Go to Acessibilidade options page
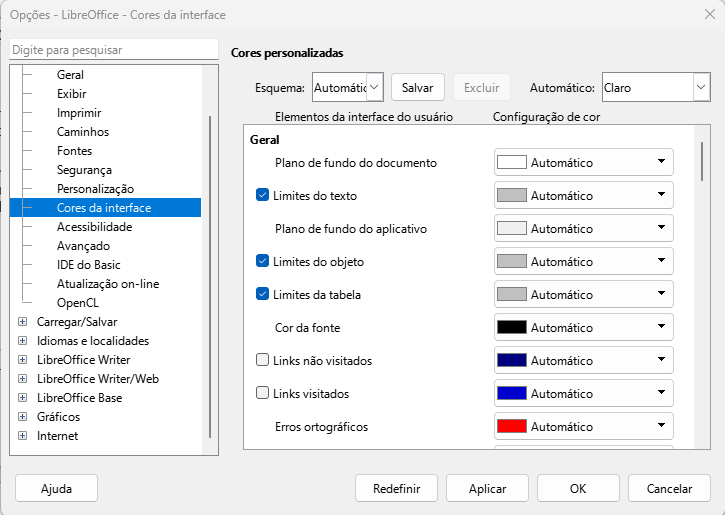This screenshot has width=725, height=515. (x=94, y=227)
